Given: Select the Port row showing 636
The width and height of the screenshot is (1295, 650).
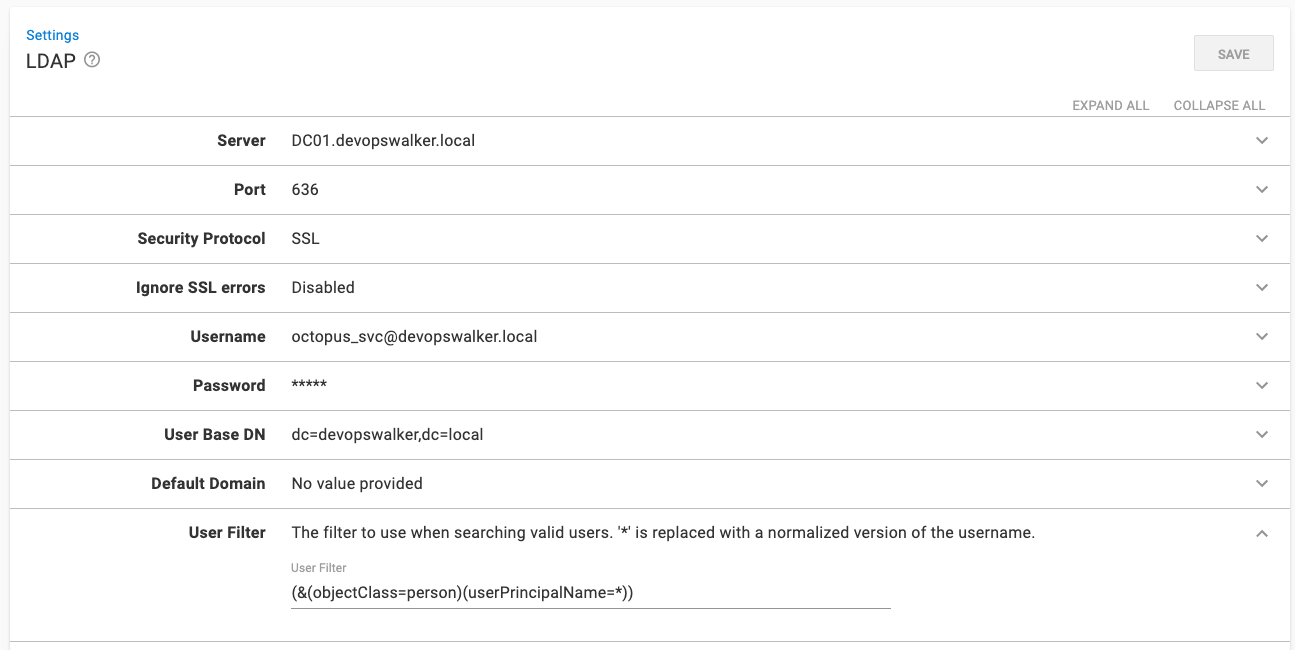Looking at the screenshot, I should (305, 190).
